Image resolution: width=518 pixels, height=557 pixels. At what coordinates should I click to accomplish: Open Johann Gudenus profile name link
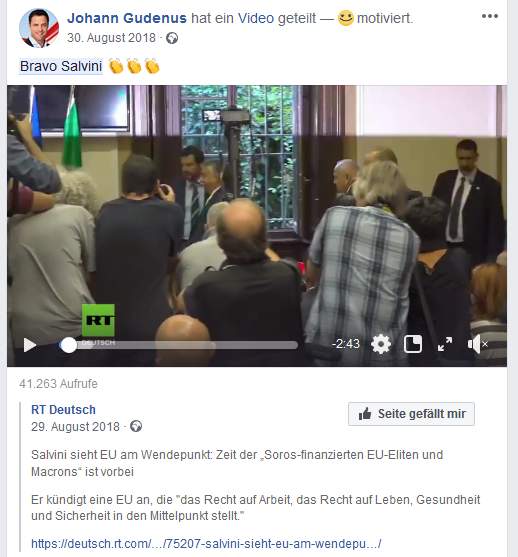coord(127,18)
